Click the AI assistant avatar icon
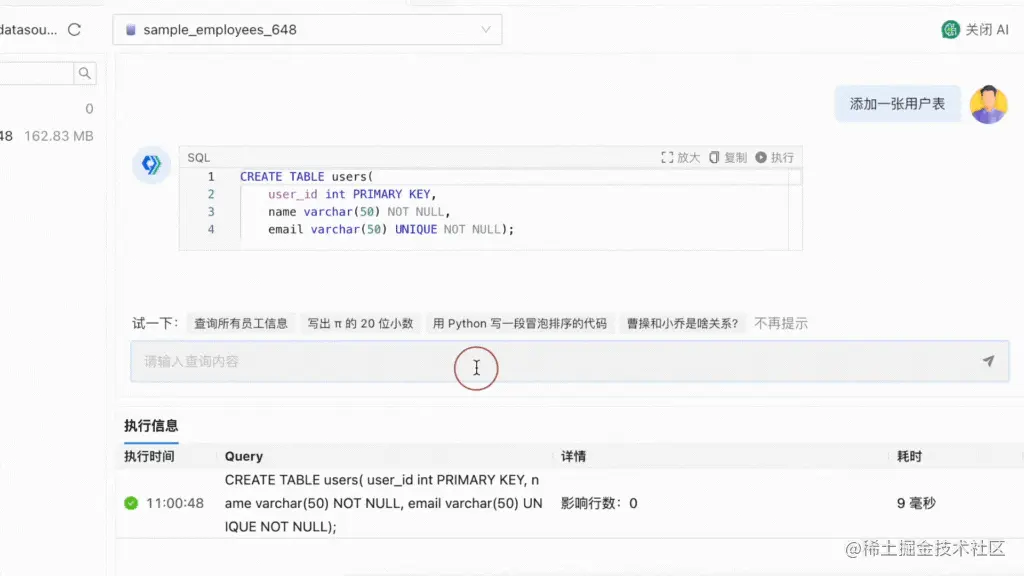This screenshot has height=576, width=1024. tap(152, 165)
